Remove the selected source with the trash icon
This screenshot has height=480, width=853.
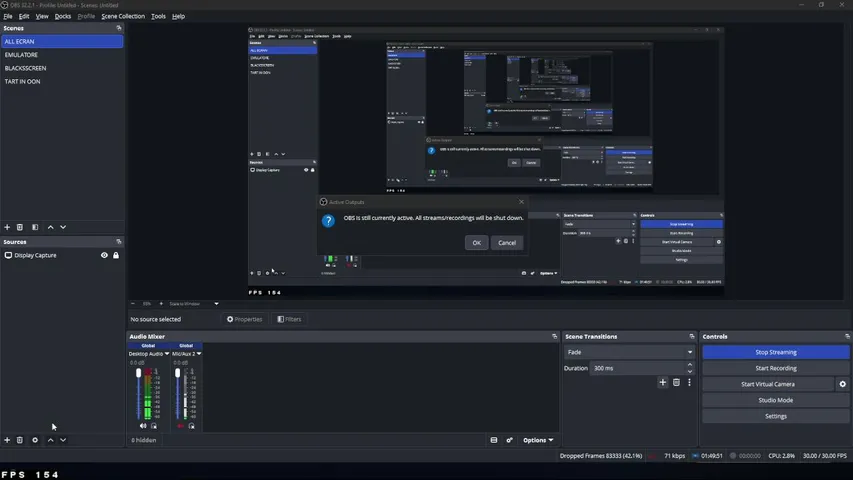point(20,440)
